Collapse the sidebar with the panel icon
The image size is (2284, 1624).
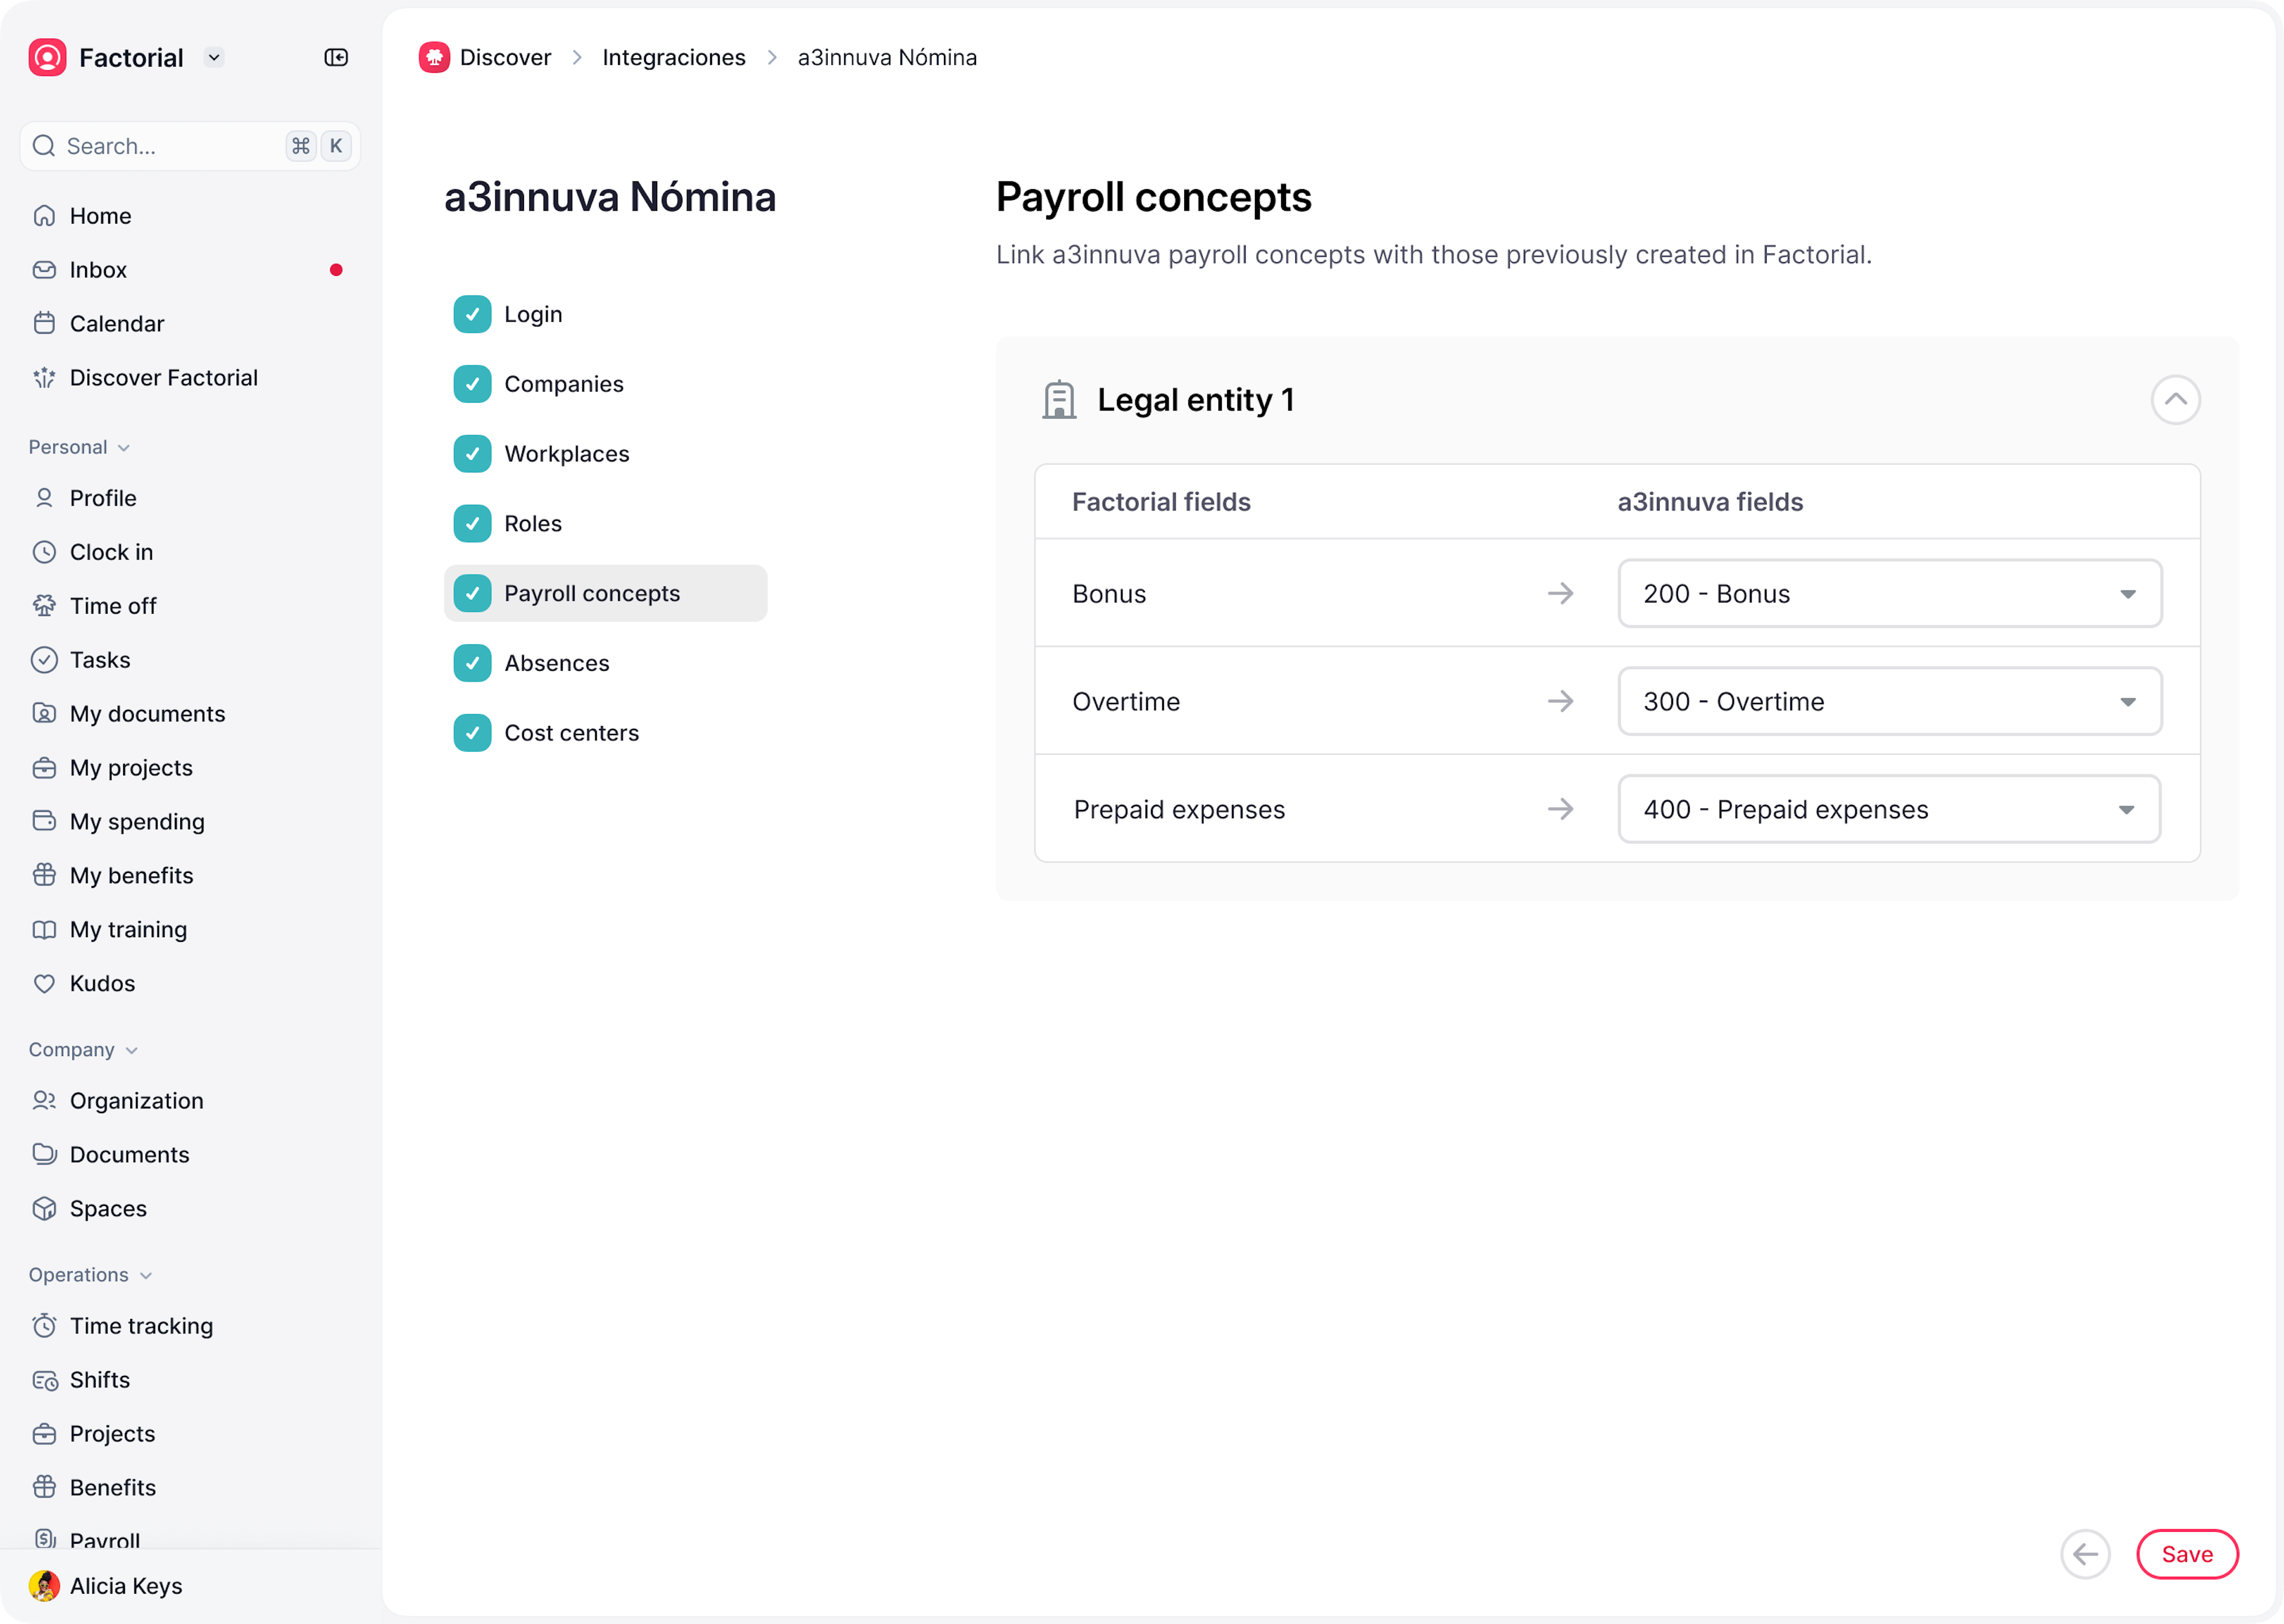click(x=336, y=58)
